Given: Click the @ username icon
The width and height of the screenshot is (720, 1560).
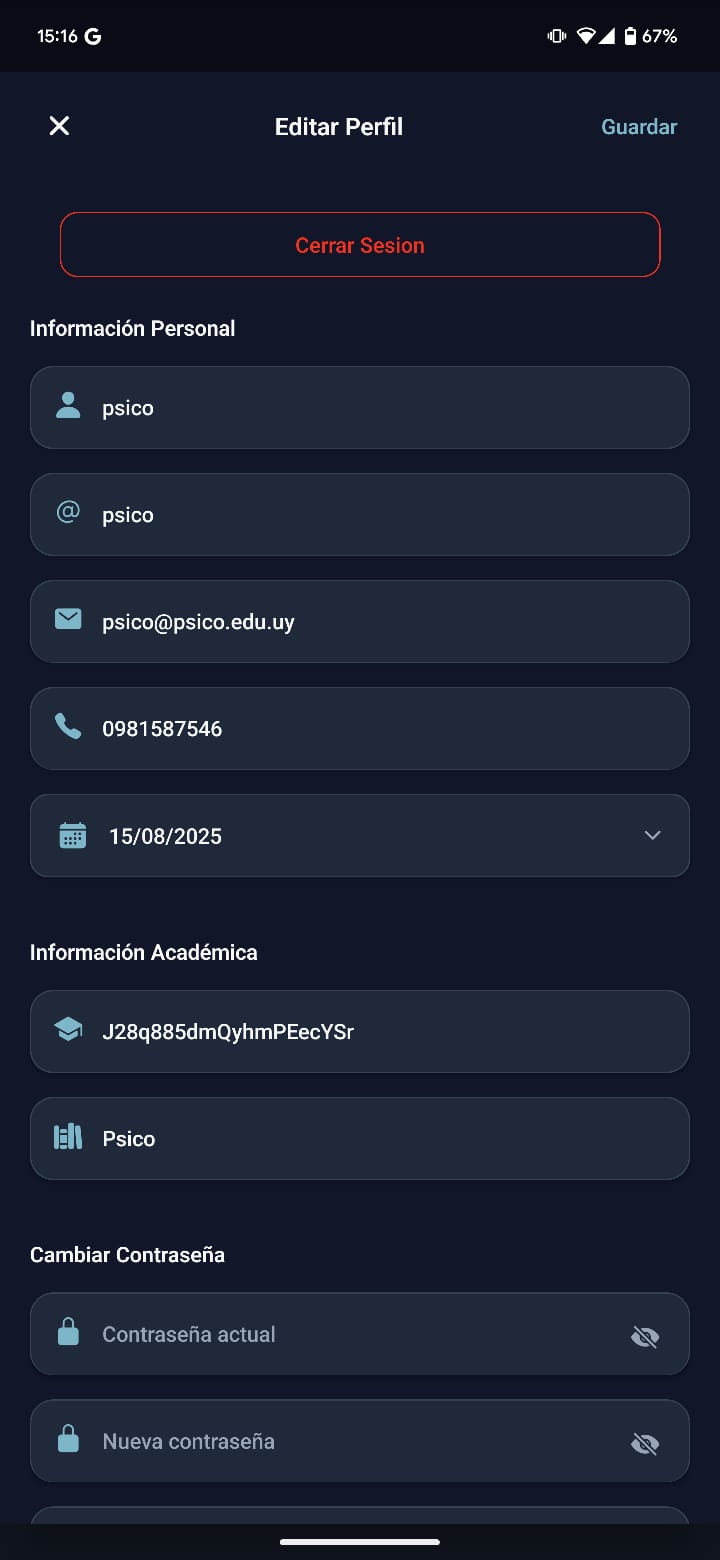Looking at the screenshot, I should 68,514.
